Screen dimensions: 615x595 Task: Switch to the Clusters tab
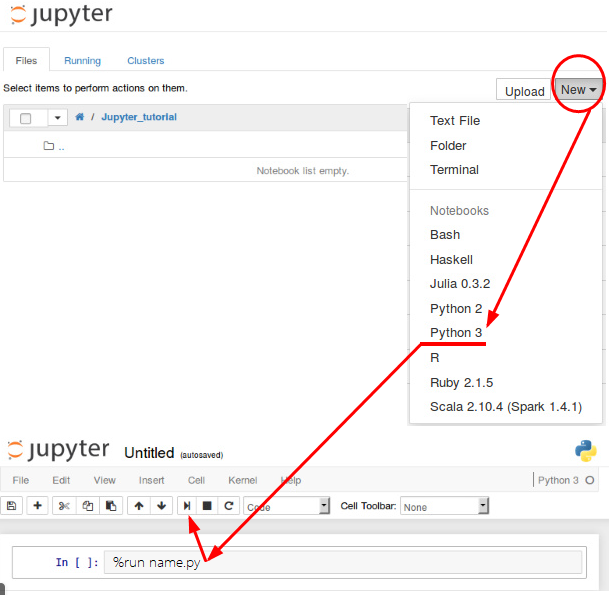click(x=146, y=61)
